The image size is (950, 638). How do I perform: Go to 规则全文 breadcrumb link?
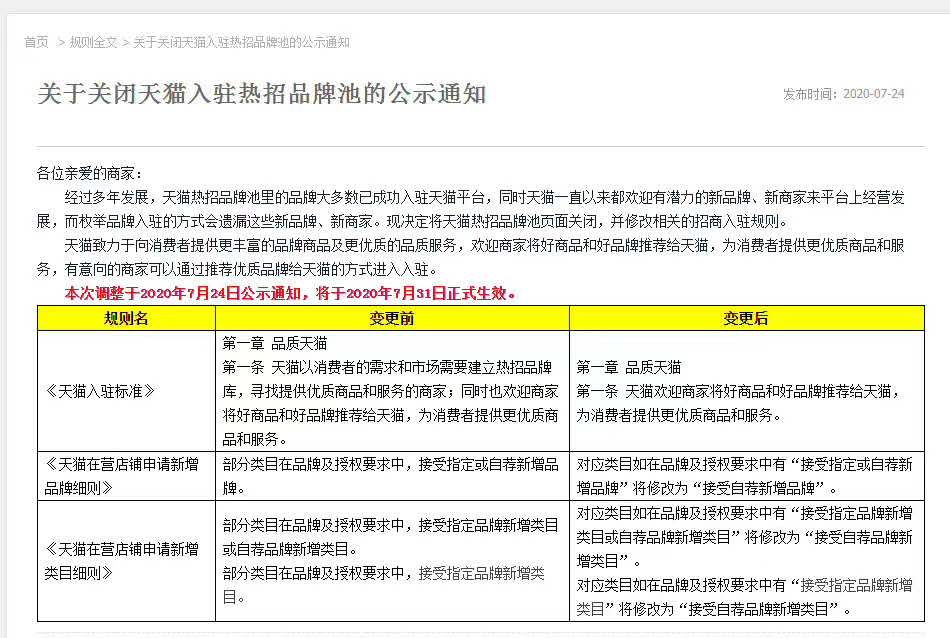(93, 42)
